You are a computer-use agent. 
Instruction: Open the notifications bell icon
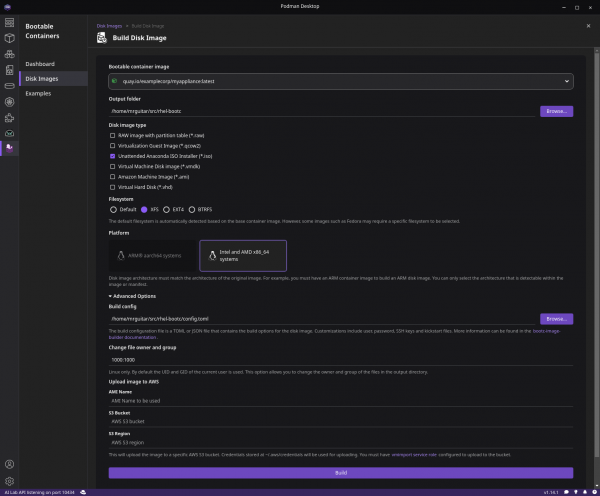[x=585, y=492]
